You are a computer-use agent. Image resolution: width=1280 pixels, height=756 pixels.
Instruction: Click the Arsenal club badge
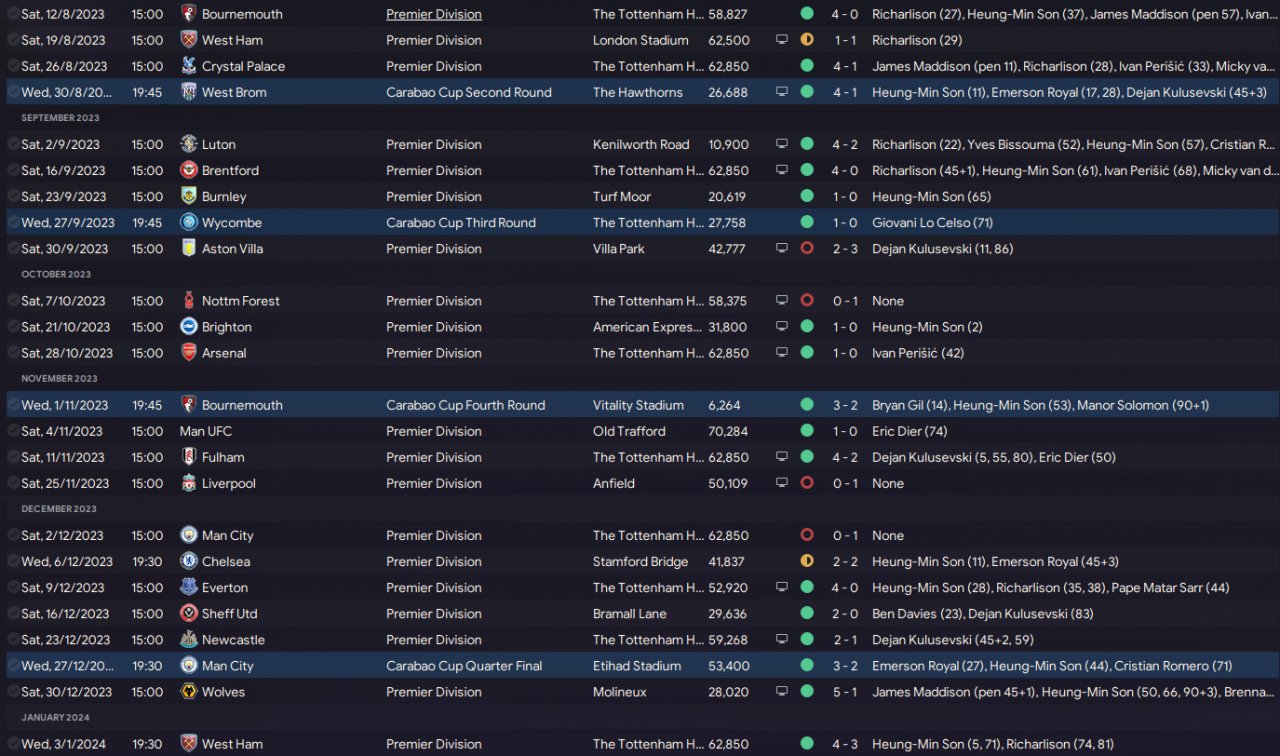188,352
